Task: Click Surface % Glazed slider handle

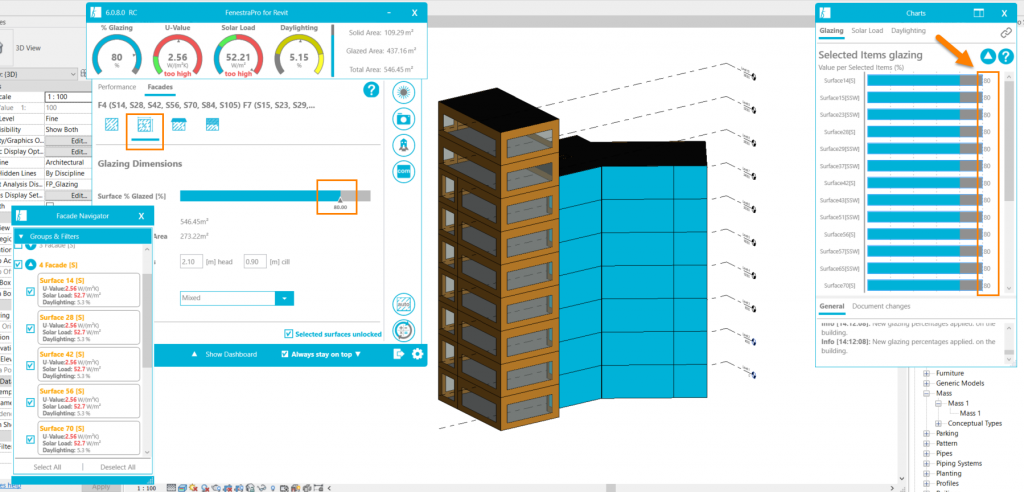Action: click(x=339, y=199)
